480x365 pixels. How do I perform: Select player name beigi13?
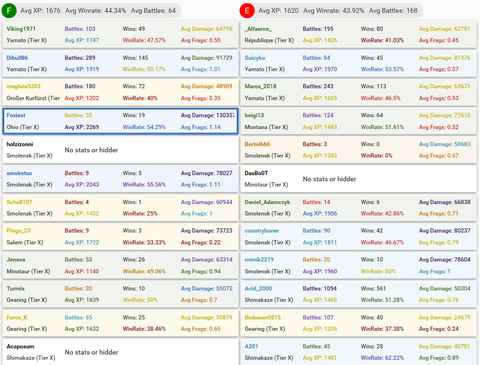click(x=254, y=115)
